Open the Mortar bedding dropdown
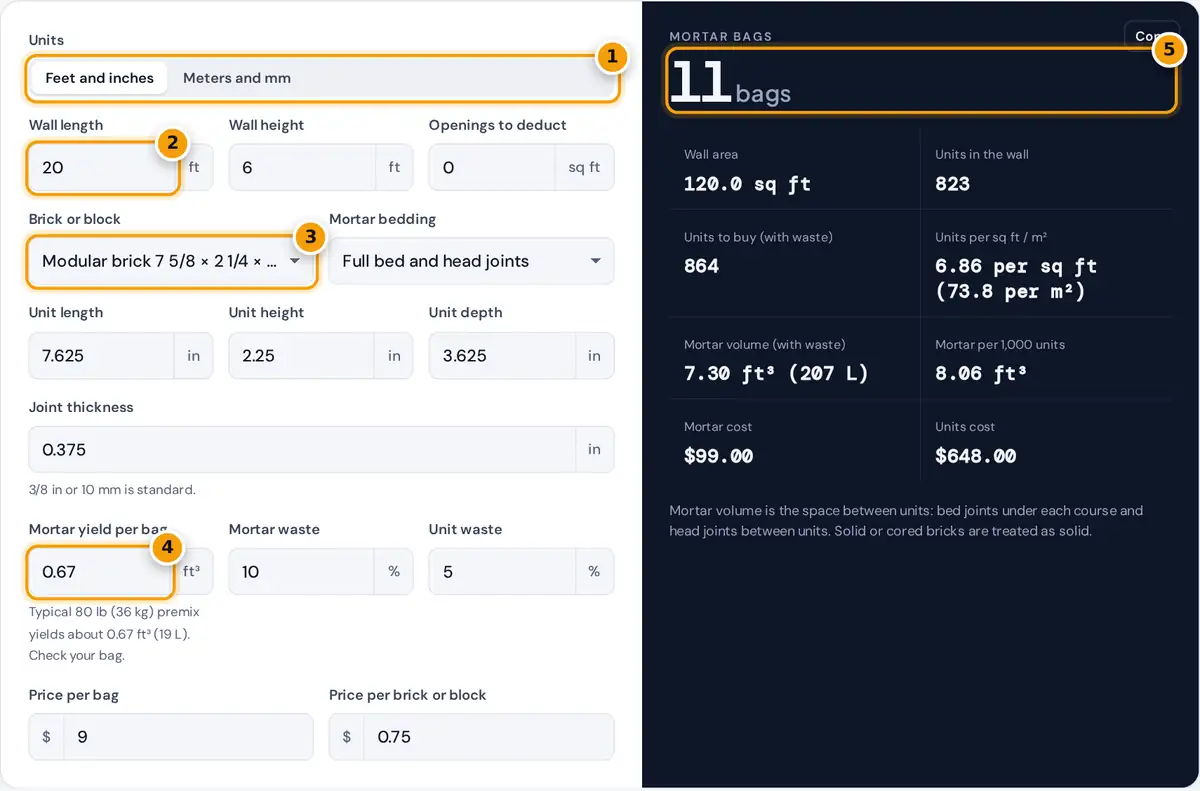The width and height of the screenshot is (1200, 791). [471, 261]
